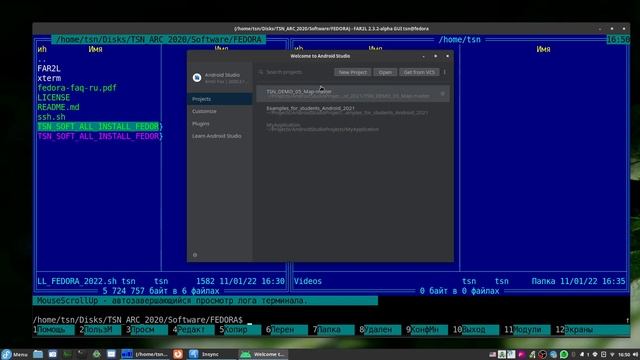Screen dimensions: 640x360
Task: Click the Videos folder status line
Action: tap(460, 281)
